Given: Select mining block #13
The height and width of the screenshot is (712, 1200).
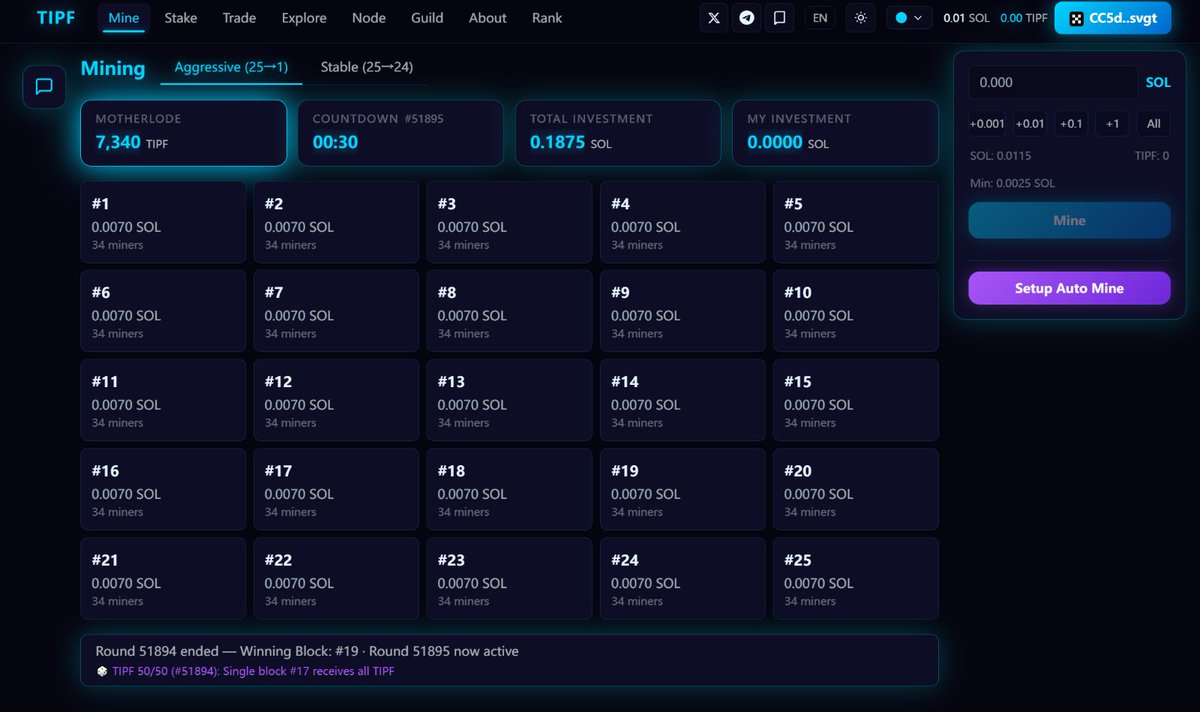Looking at the screenshot, I should pos(509,400).
